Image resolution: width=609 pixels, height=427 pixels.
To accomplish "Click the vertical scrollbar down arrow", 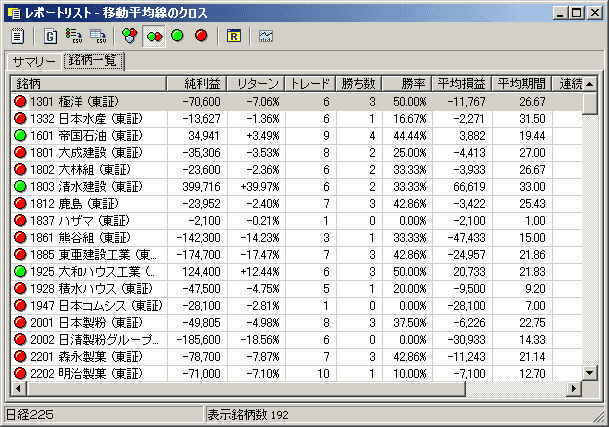I will click(590, 373).
